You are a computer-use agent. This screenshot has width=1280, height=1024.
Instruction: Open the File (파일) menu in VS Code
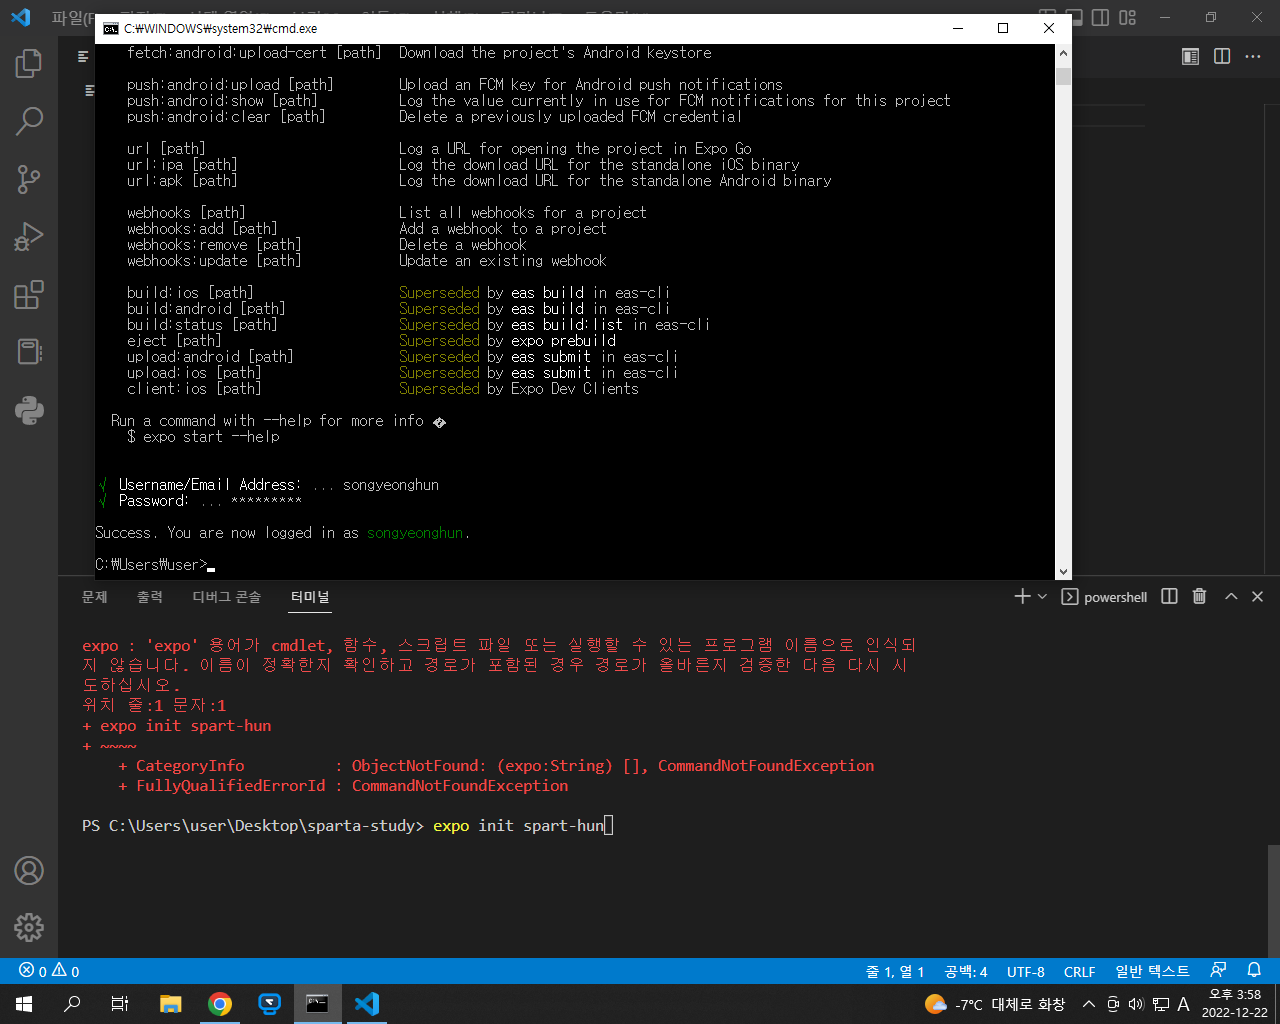click(72, 17)
